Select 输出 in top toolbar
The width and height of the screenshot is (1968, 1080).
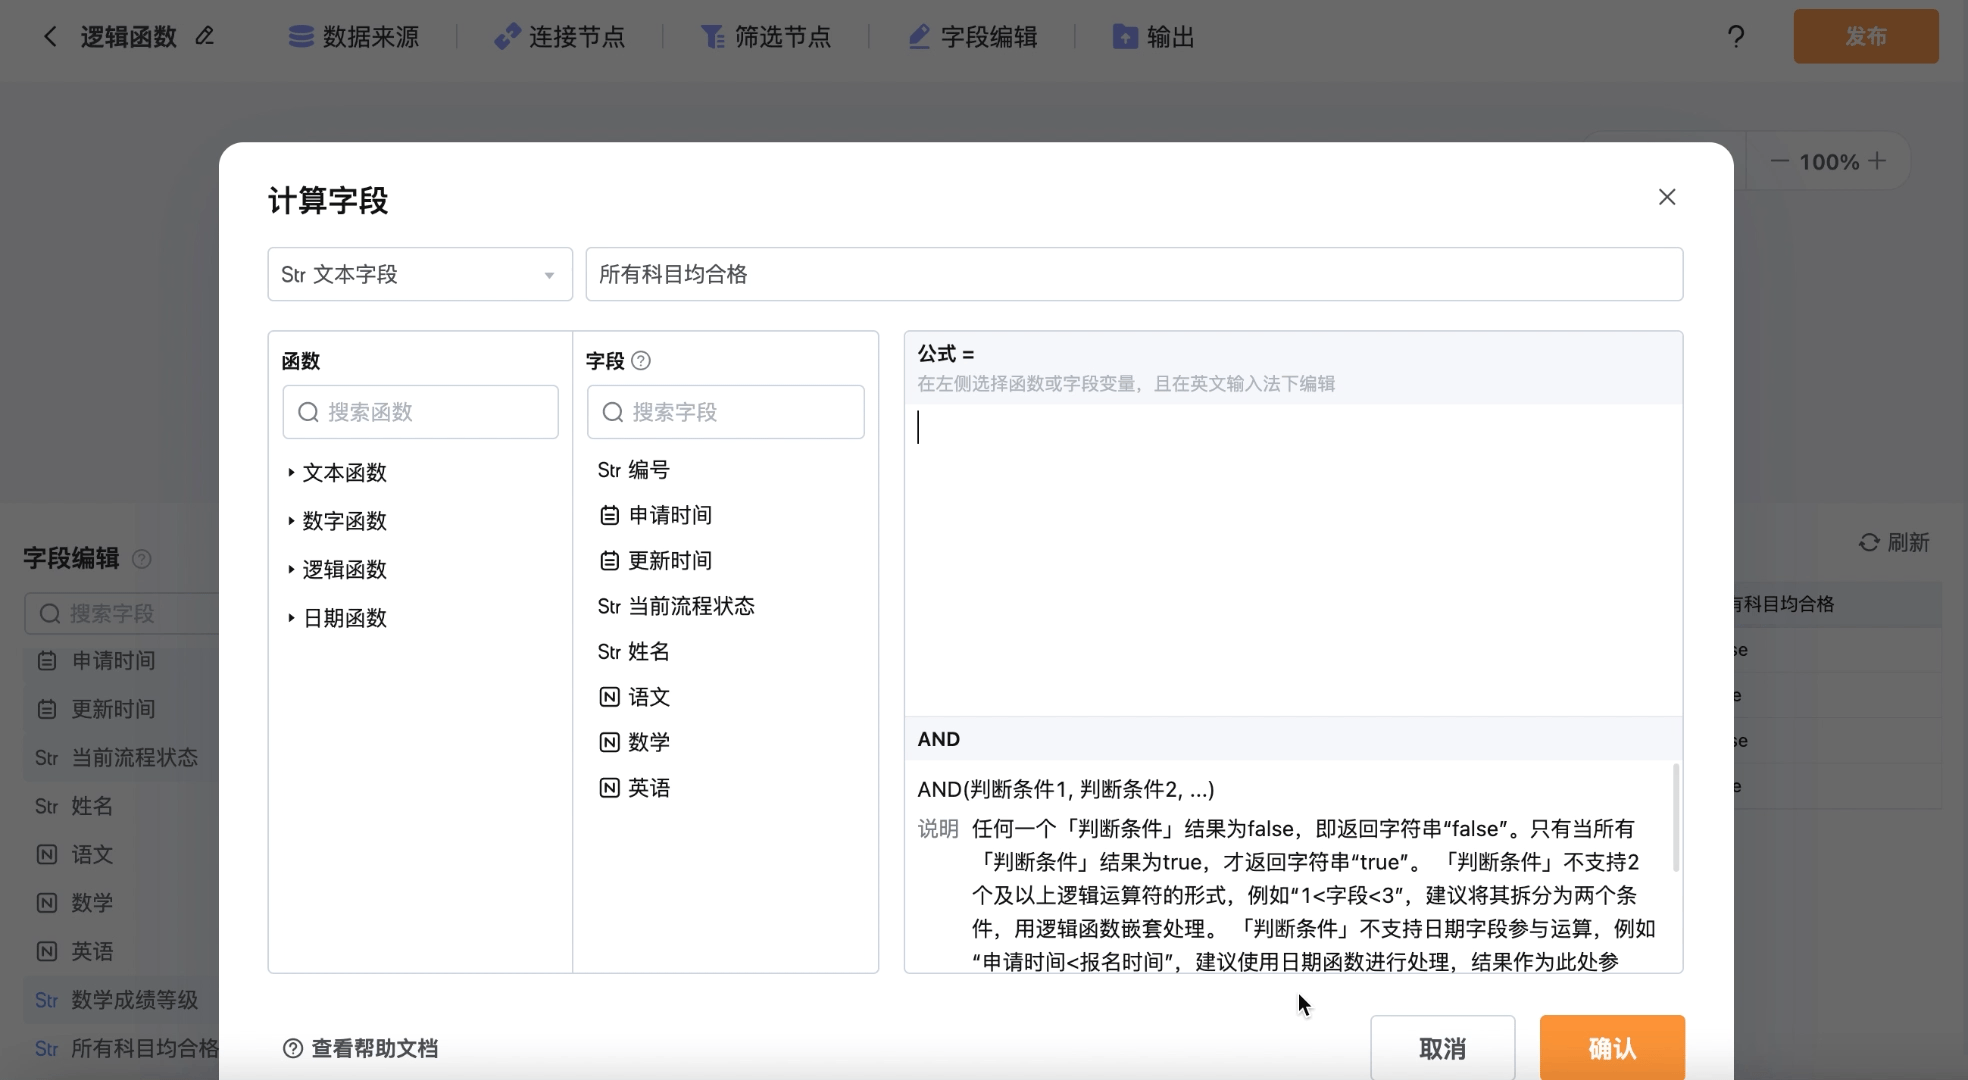[x=1153, y=37]
